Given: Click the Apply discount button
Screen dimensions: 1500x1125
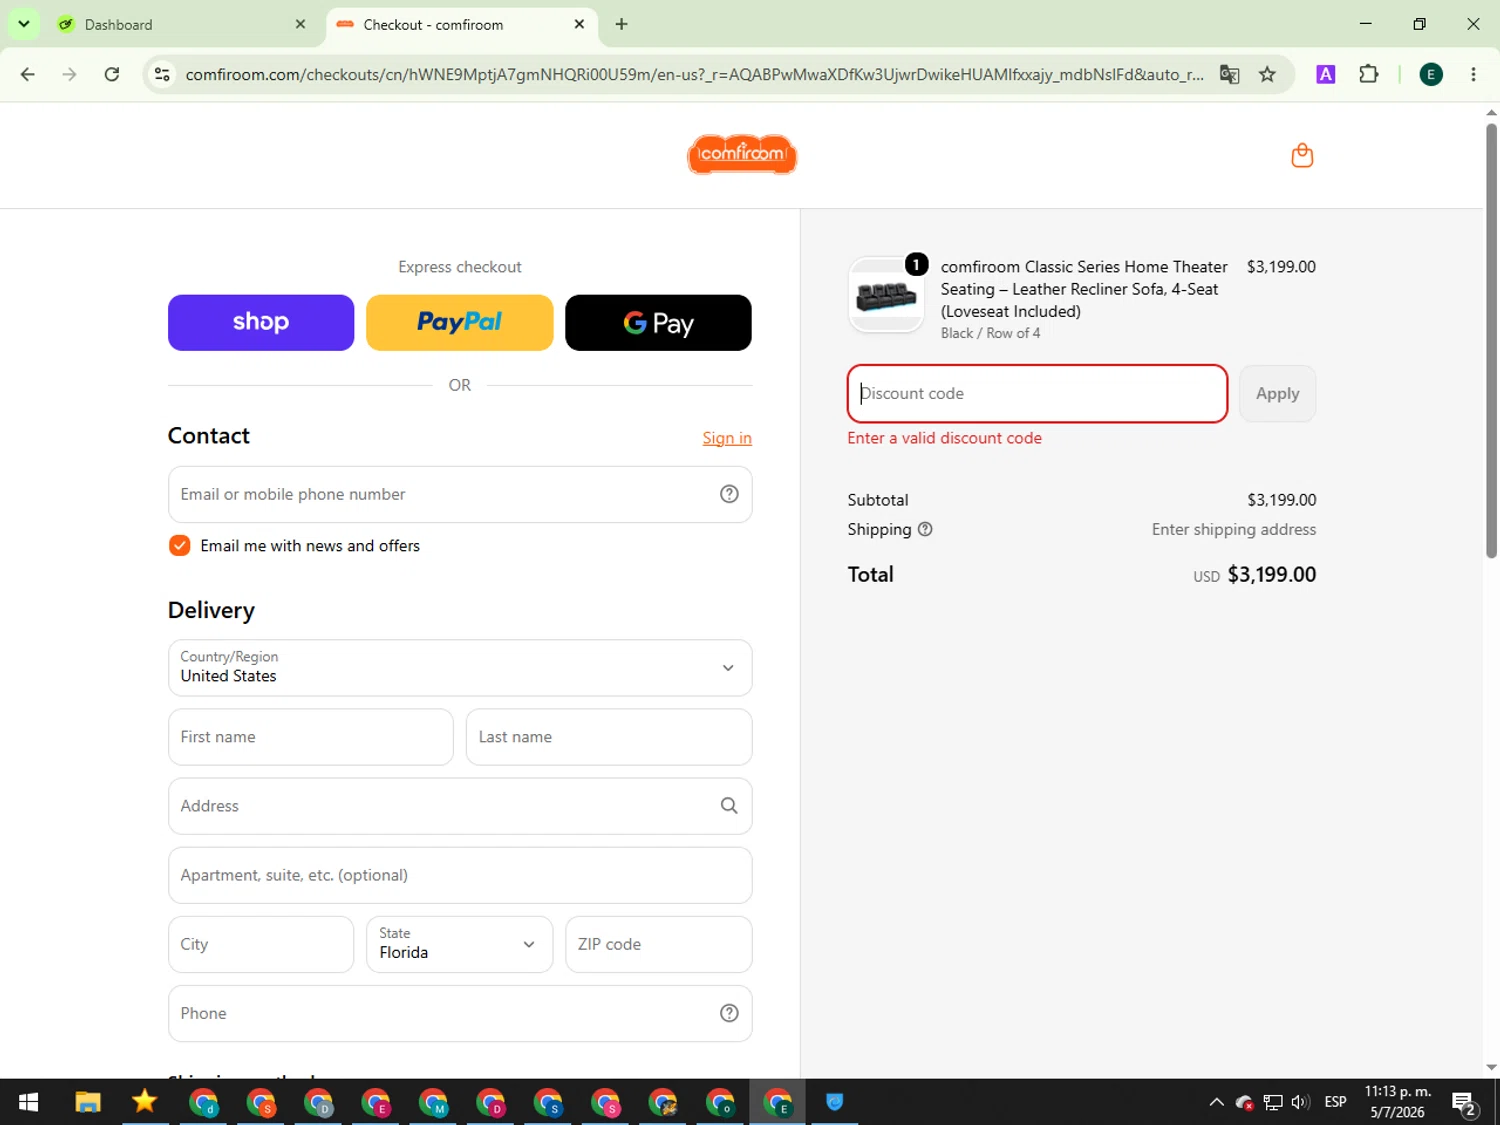Looking at the screenshot, I should 1277,394.
